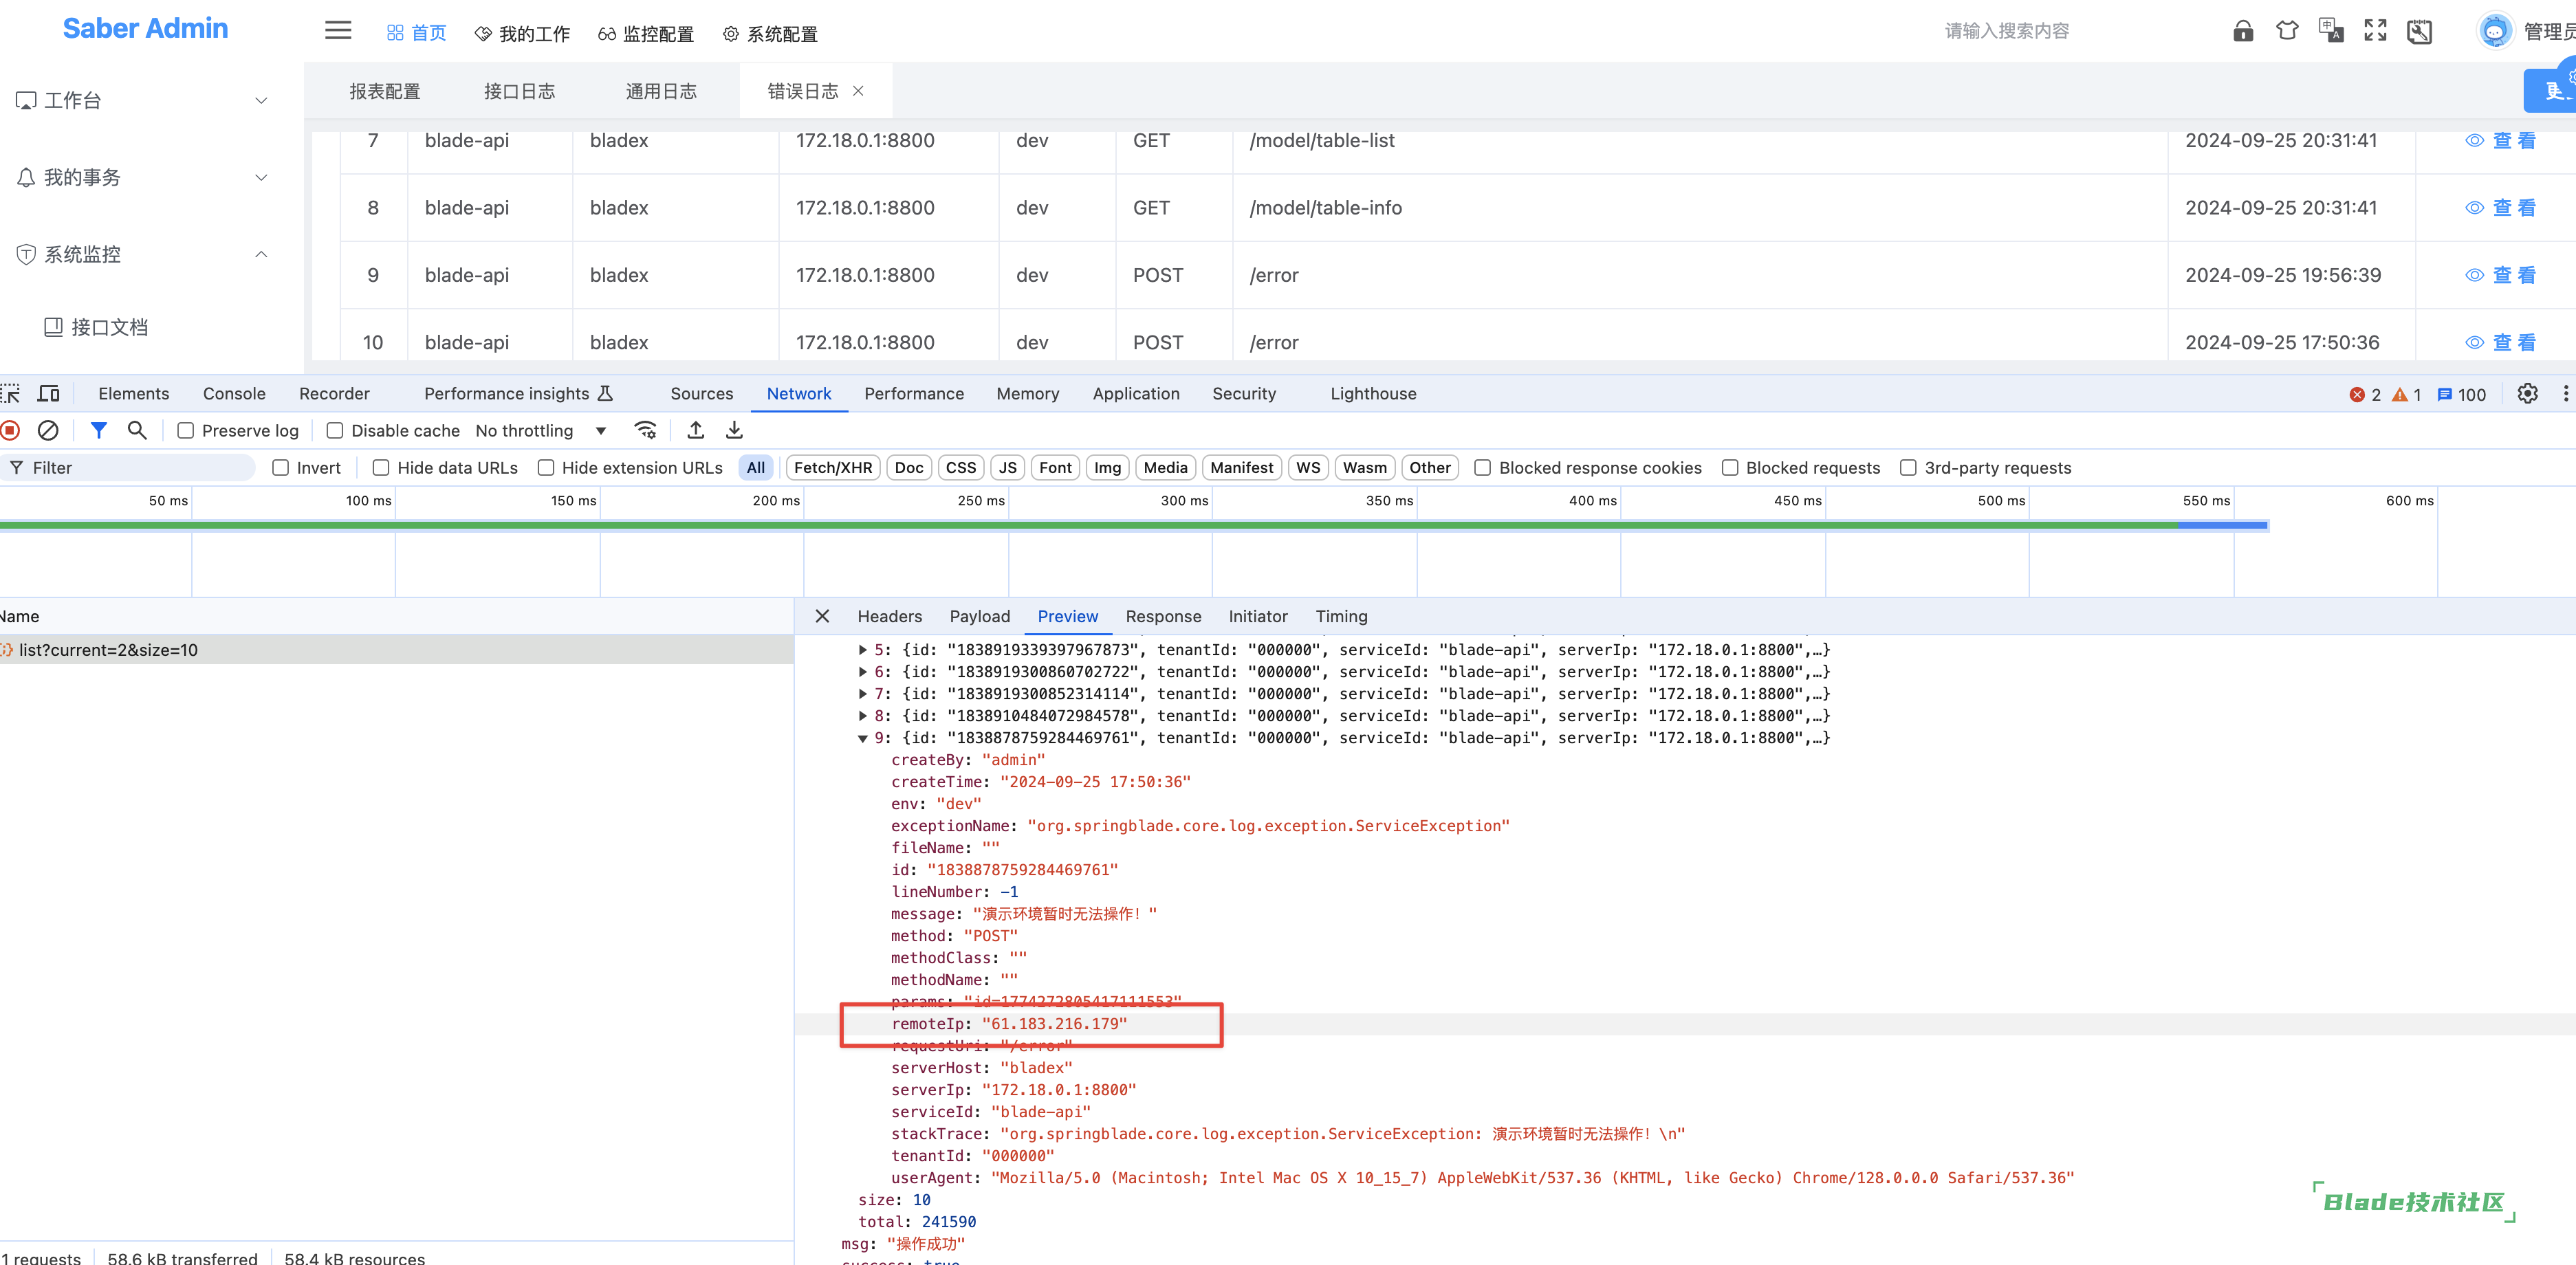2576x1265 pixels.
Task: Toggle the network filter funnel icon
Action: 98,431
